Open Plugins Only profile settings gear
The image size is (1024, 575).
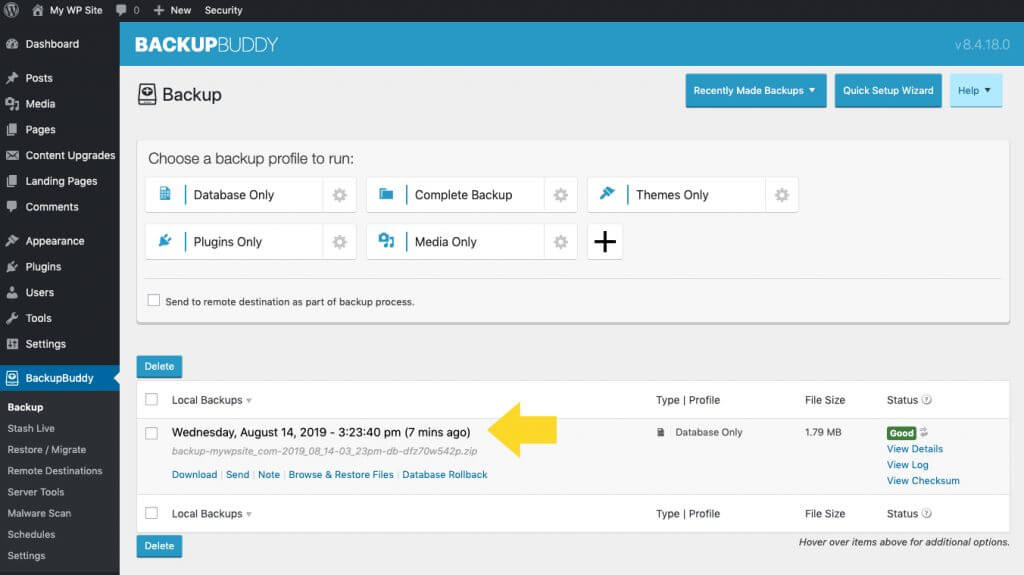[340, 242]
